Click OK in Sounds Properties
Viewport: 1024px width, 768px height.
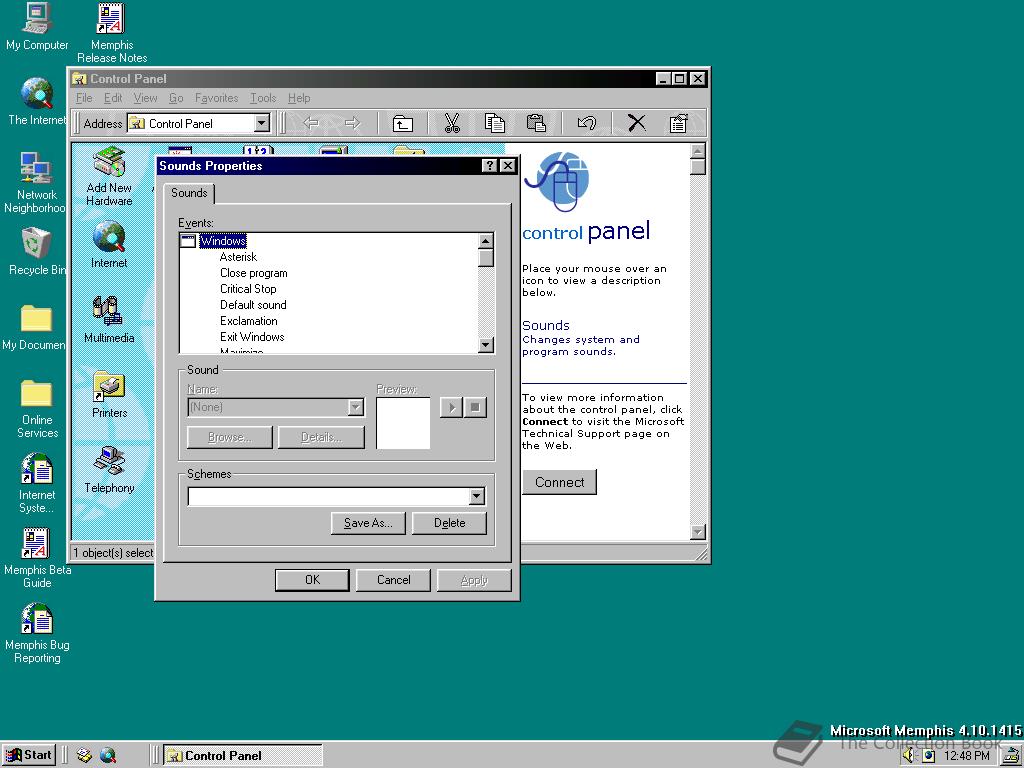(x=312, y=580)
